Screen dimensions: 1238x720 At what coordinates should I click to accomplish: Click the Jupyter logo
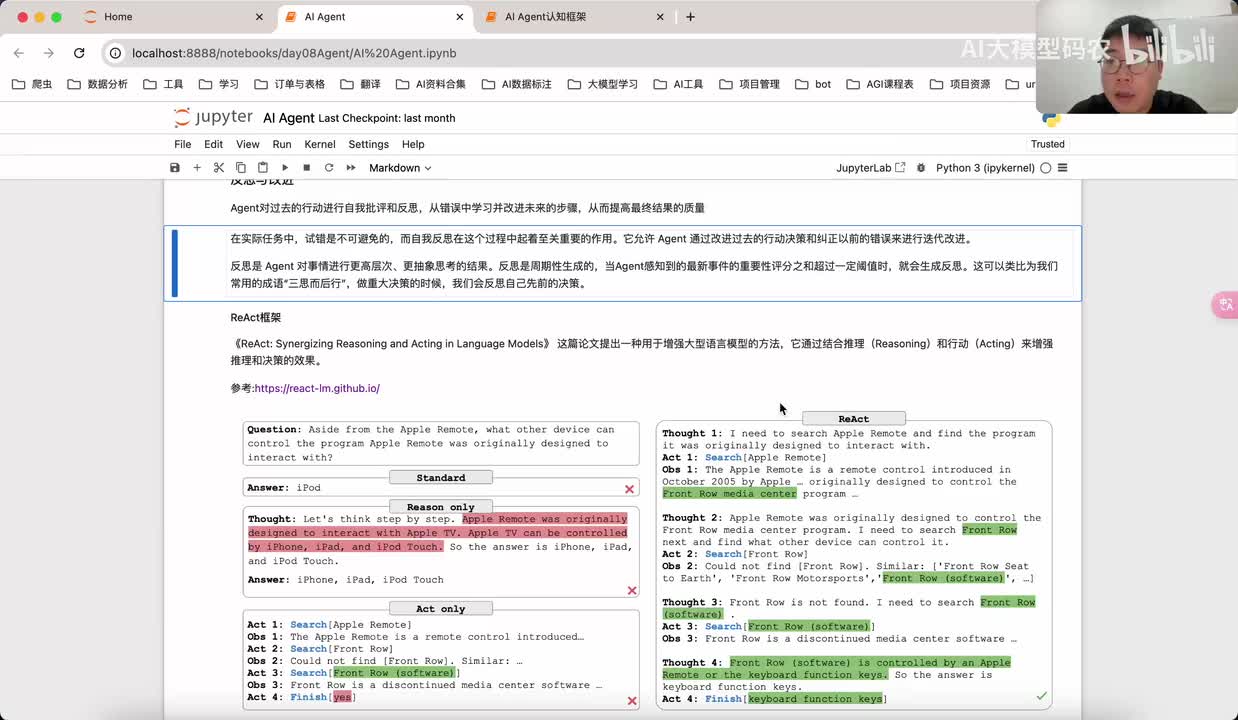tap(213, 117)
